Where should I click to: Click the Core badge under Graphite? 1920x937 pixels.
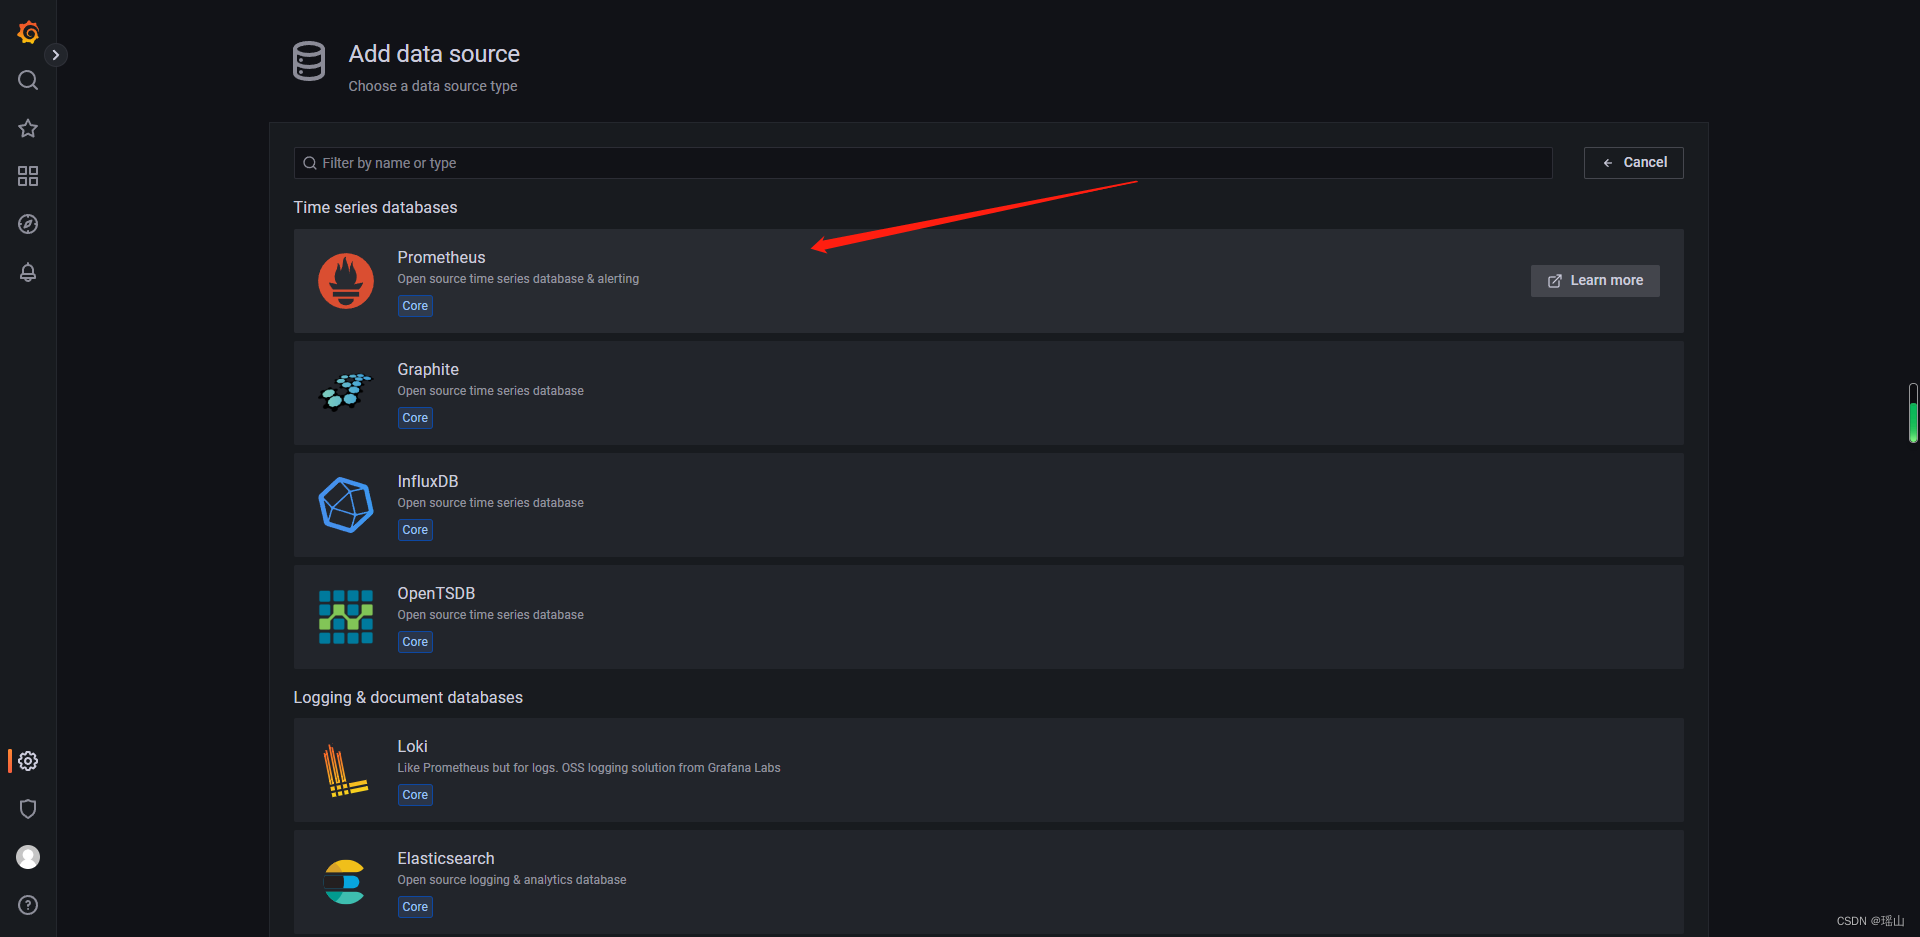pos(415,418)
